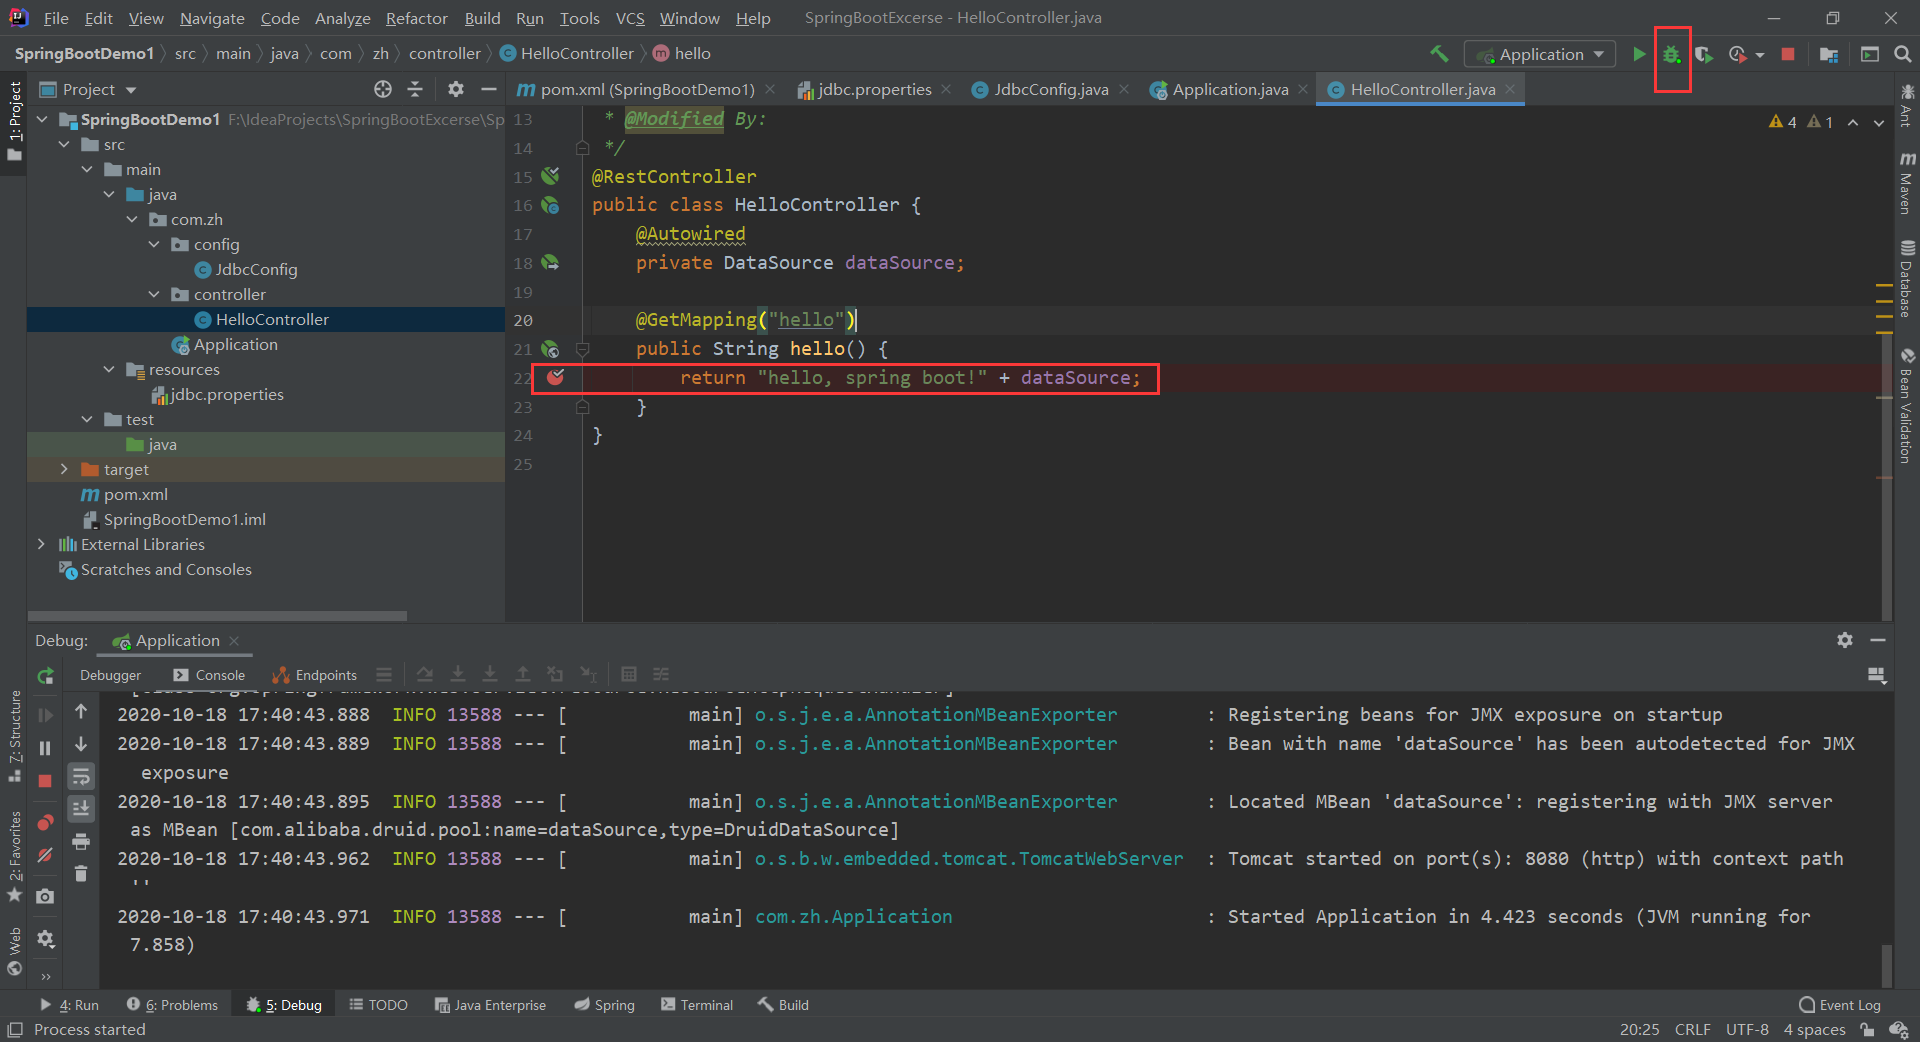Image resolution: width=1920 pixels, height=1042 pixels.
Task: Collapse the config package
Action: (x=154, y=244)
